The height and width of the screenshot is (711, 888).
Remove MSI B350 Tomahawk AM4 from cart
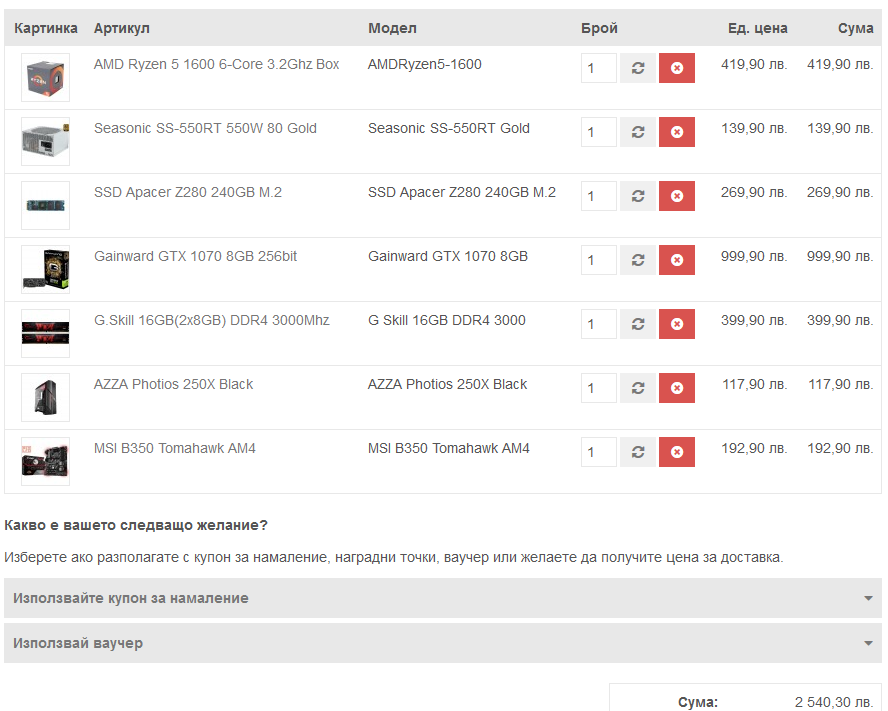tap(677, 452)
